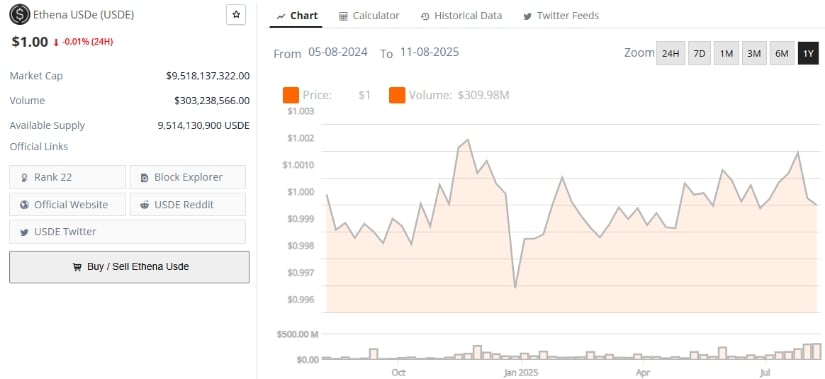Image resolution: width=825 pixels, height=379 pixels.
Task: Click the $500.00 M volume axis label
Action: point(297,334)
